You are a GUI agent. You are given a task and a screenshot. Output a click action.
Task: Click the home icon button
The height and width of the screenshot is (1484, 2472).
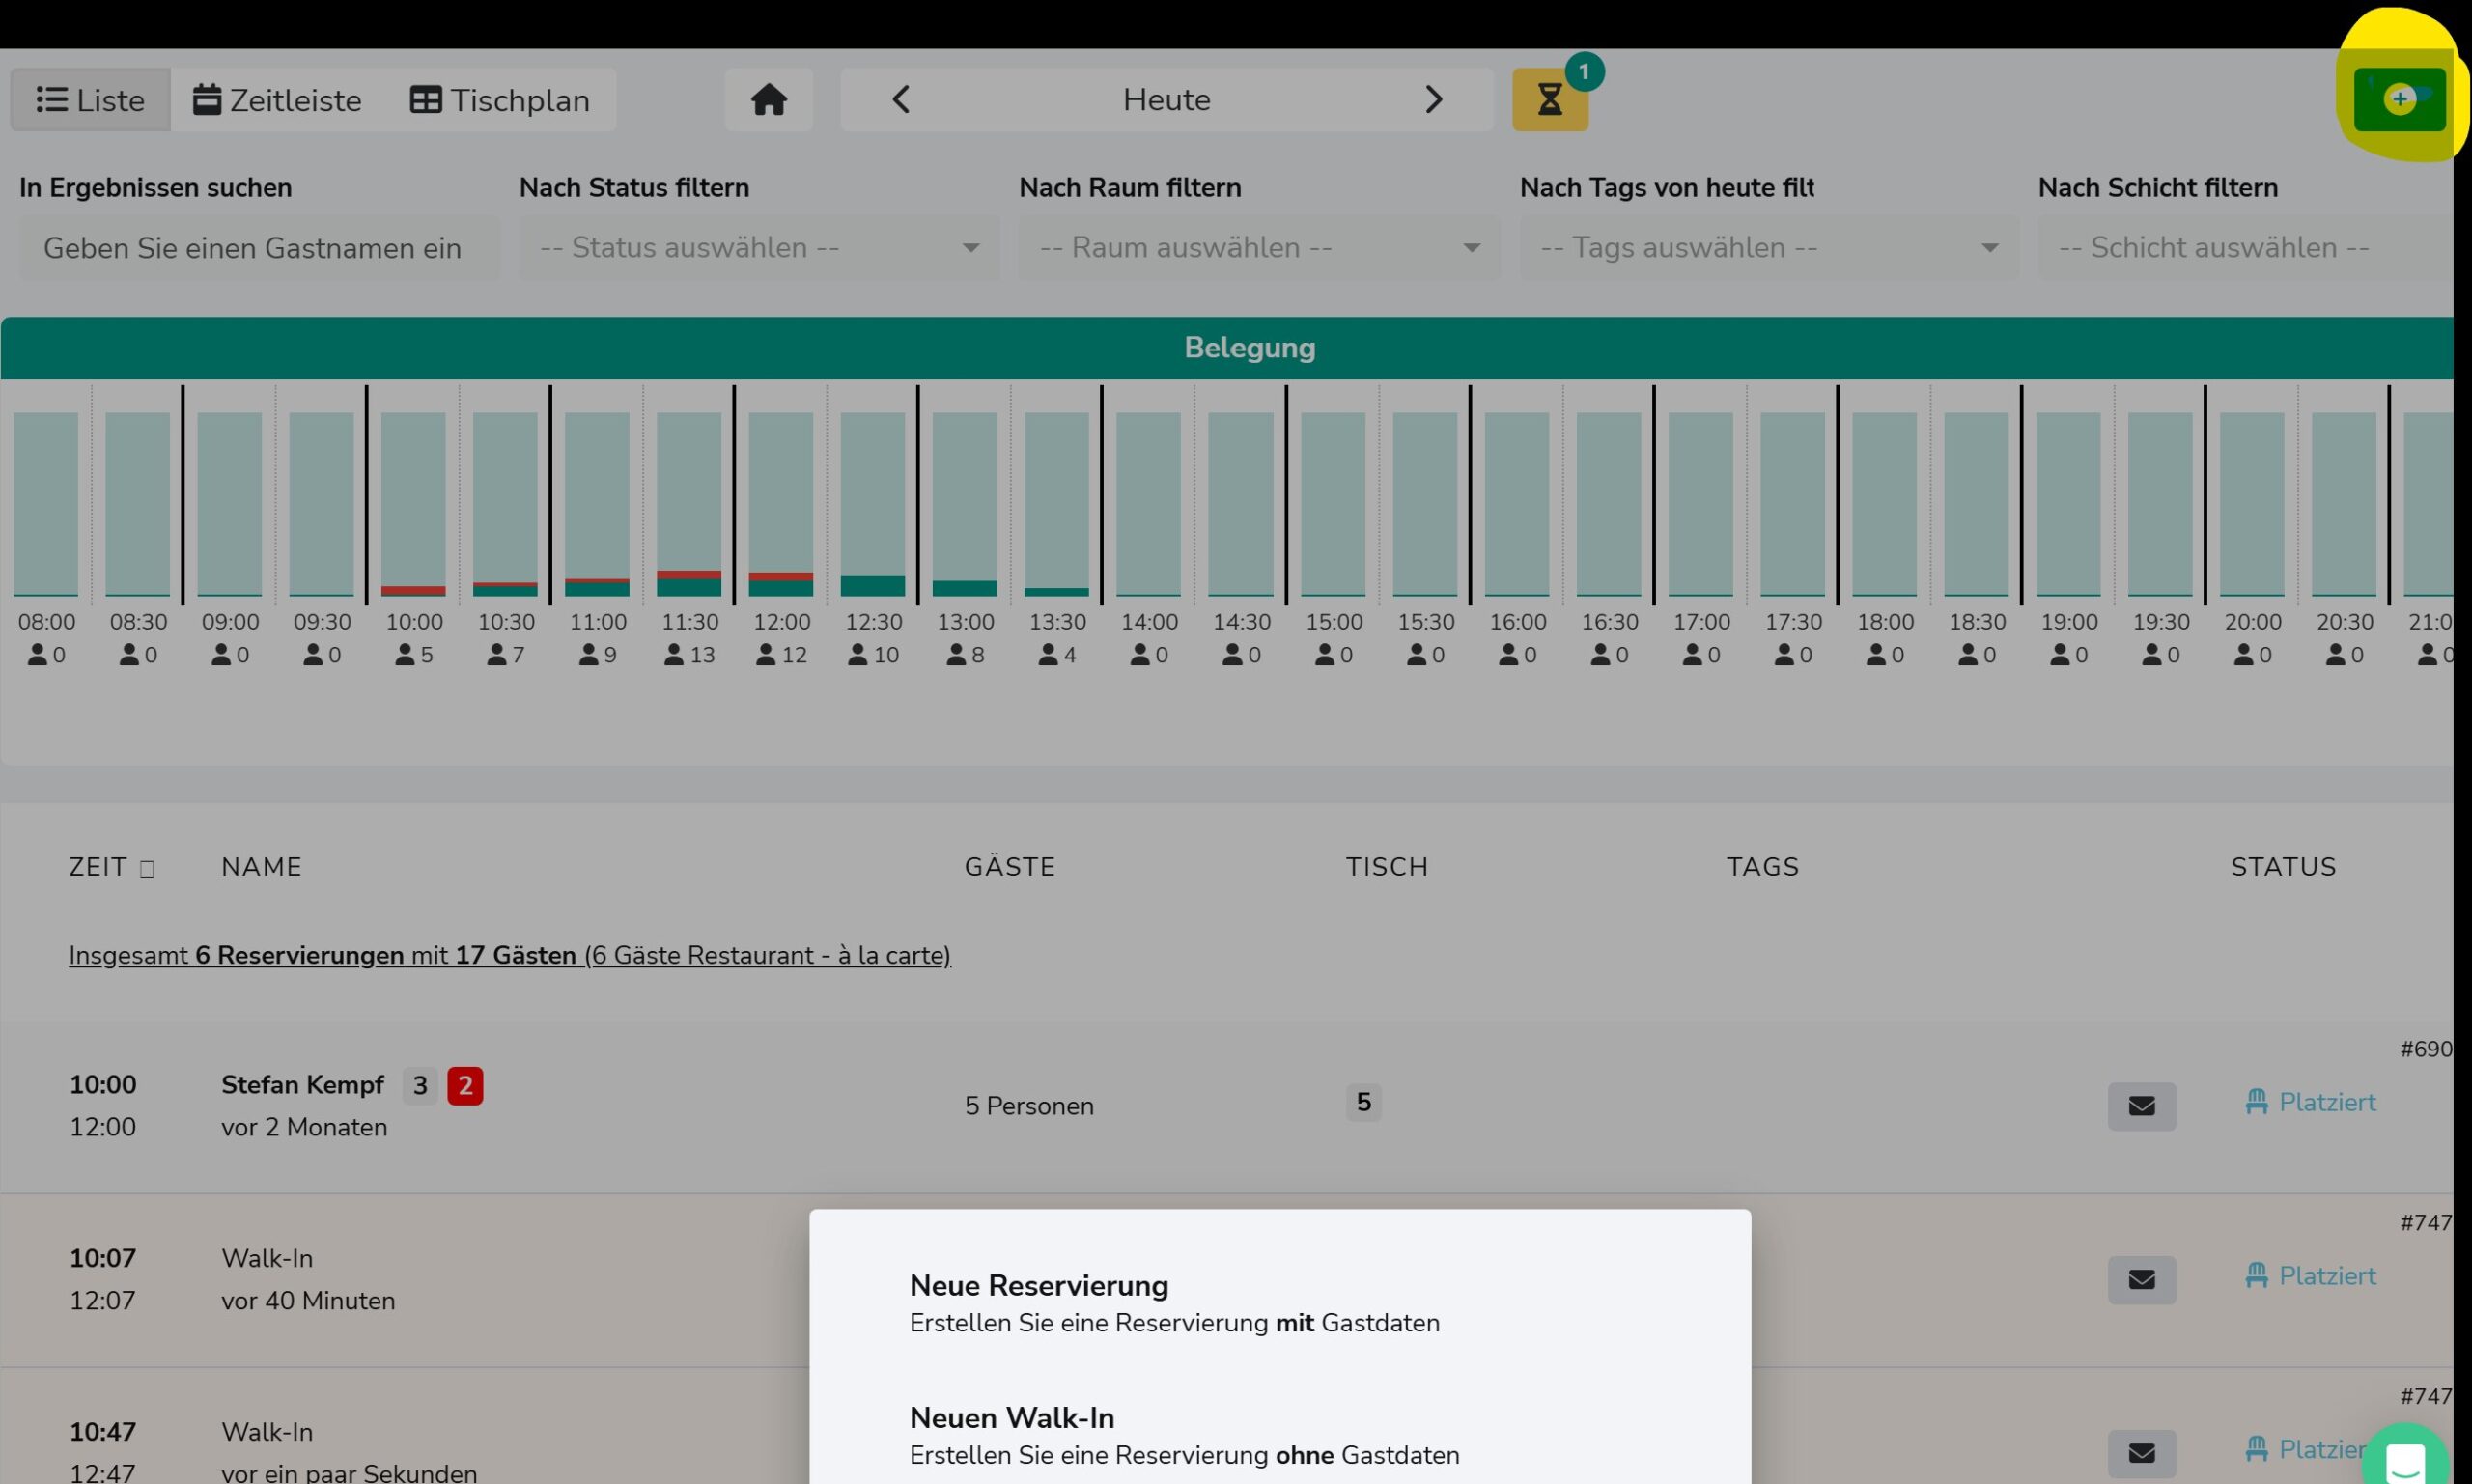pos(768,99)
